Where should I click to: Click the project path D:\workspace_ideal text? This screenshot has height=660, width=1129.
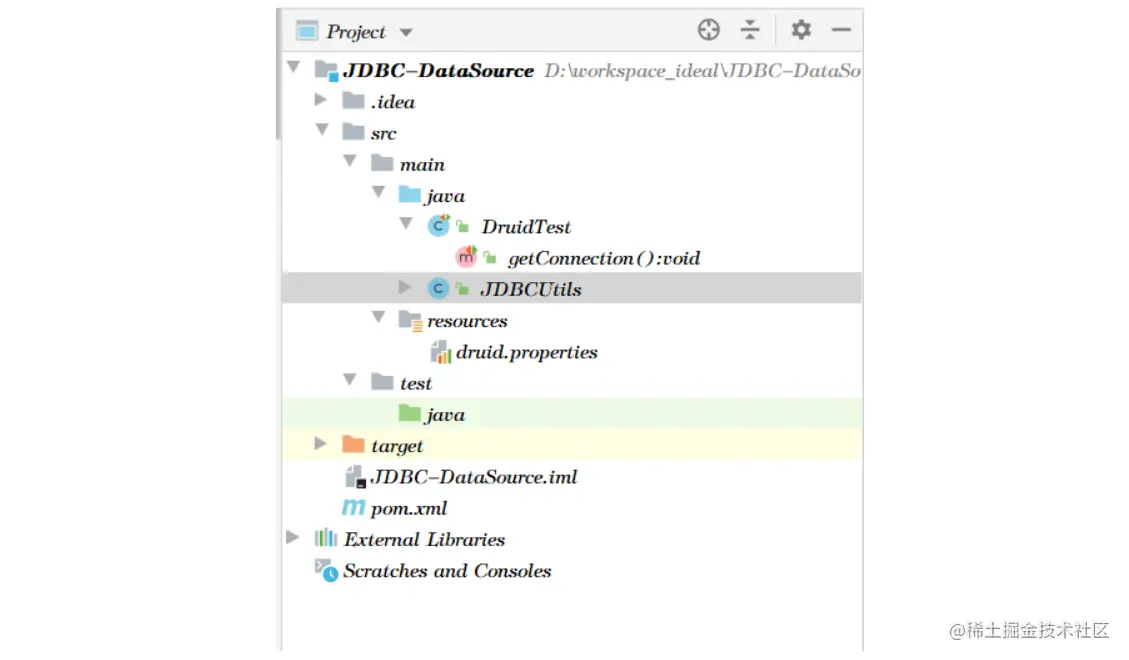tap(702, 71)
